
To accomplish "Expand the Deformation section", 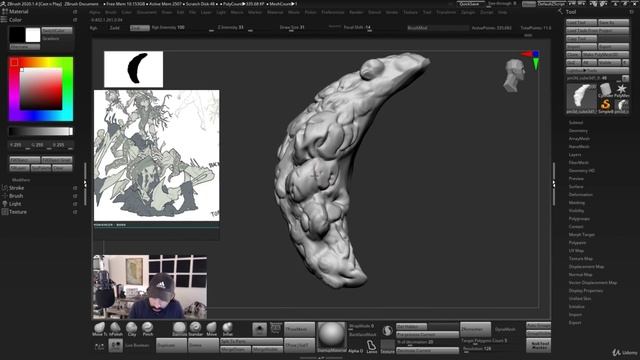I will coord(581,195).
